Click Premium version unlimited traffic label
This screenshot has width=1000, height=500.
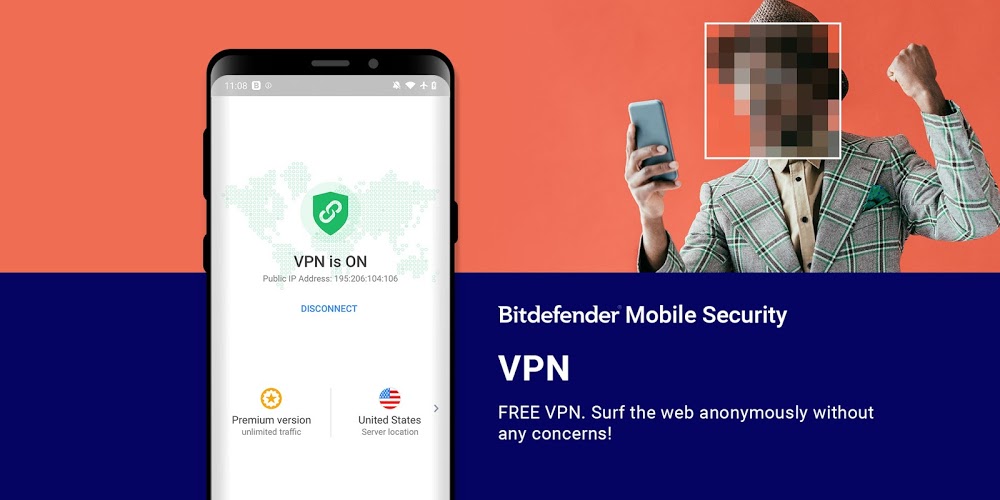[271, 425]
